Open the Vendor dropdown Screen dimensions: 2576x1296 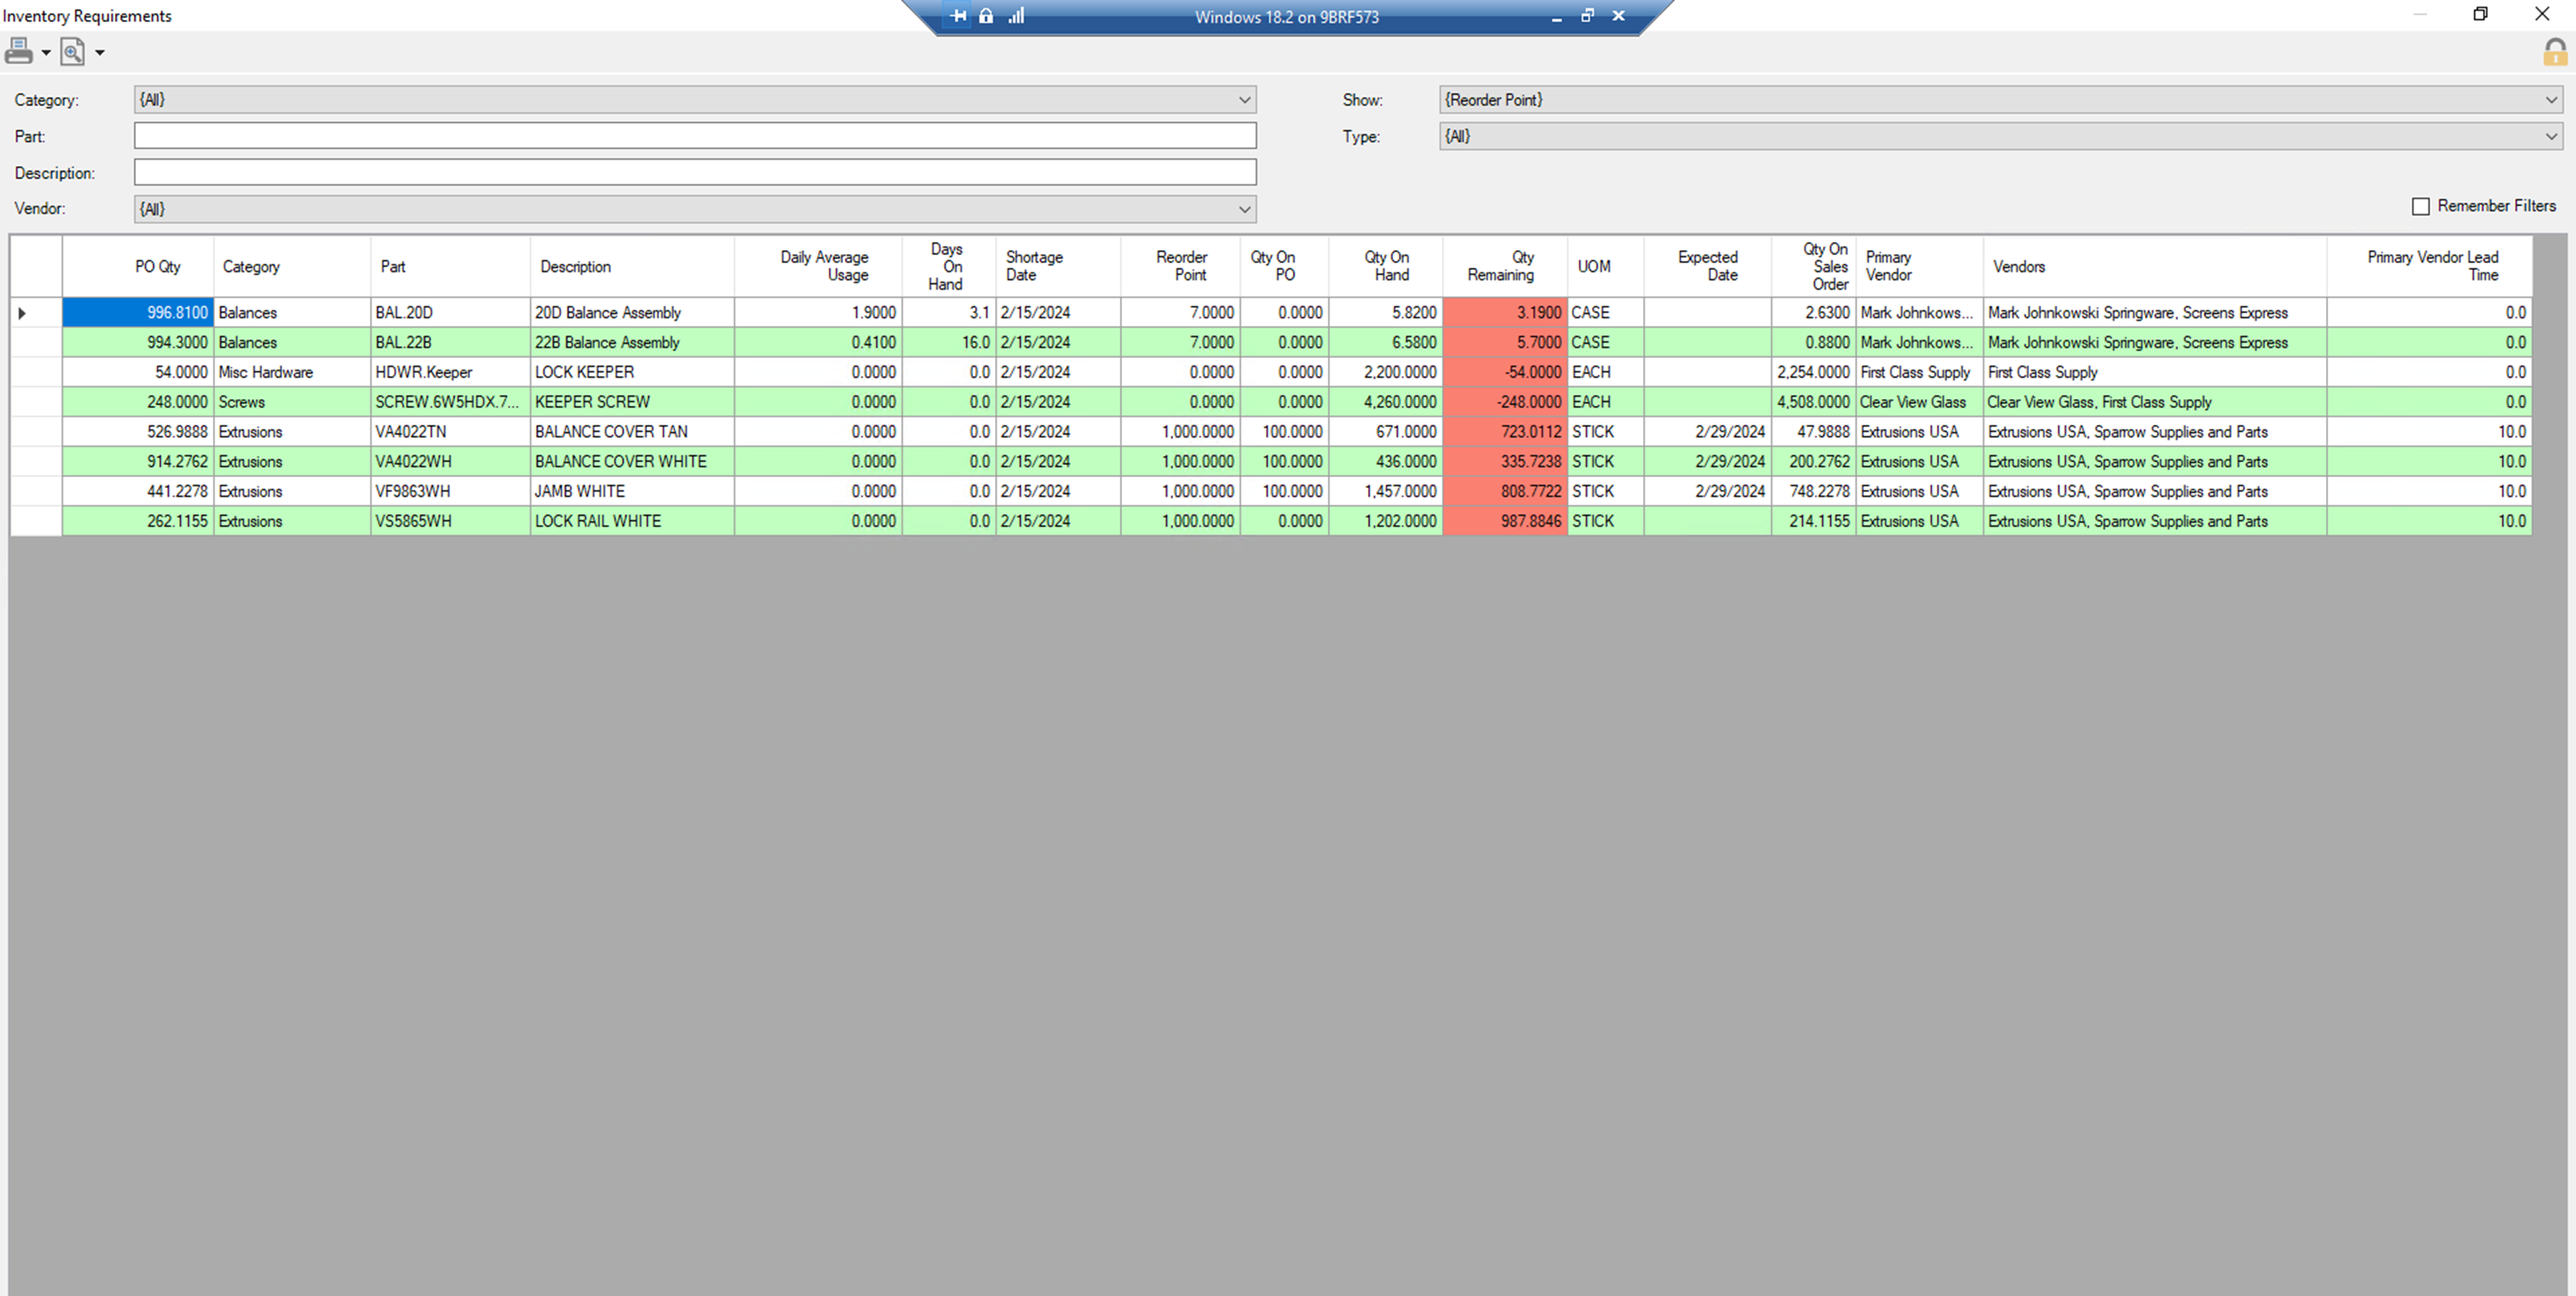click(x=1245, y=209)
